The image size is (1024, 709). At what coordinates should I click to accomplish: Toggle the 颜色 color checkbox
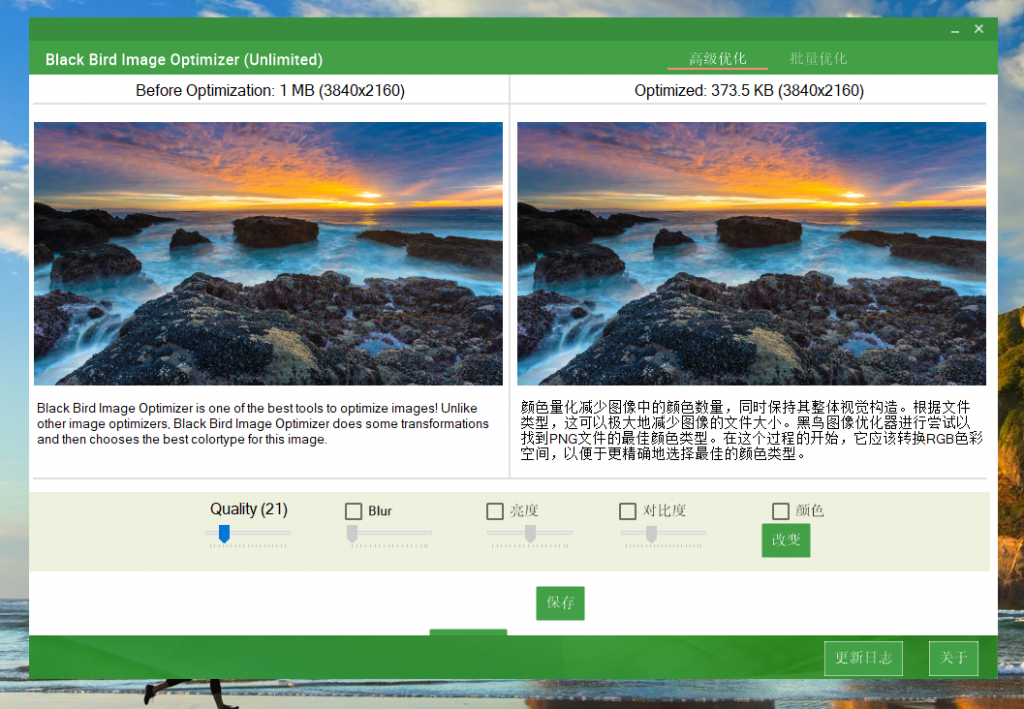pyautogui.click(x=780, y=510)
